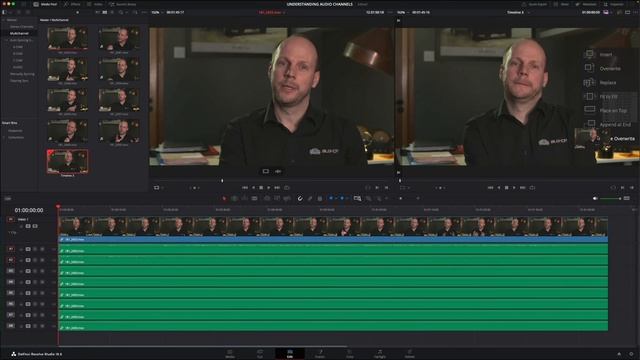This screenshot has width=640, height=360.
Task: Open the source viewer mode dropdown at lower left
Action: (x=159, y=188)
